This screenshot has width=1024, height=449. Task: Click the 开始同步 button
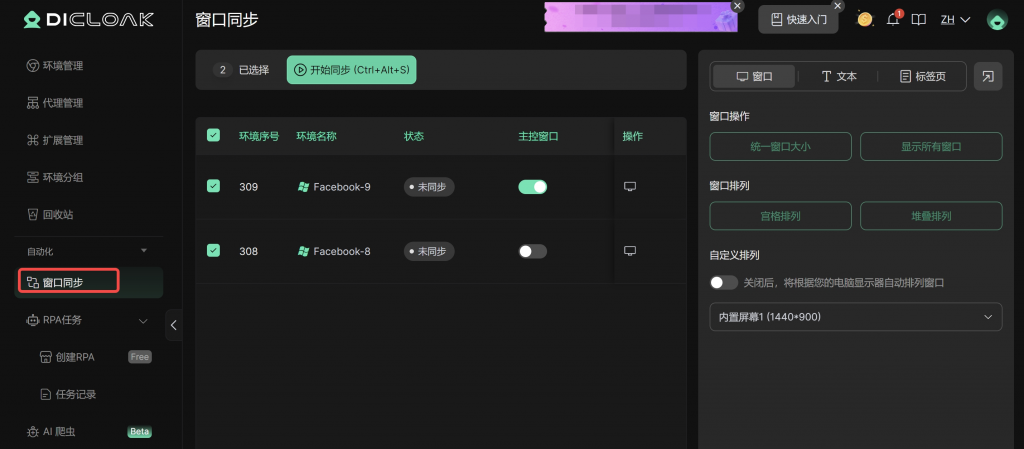point(351,70)
